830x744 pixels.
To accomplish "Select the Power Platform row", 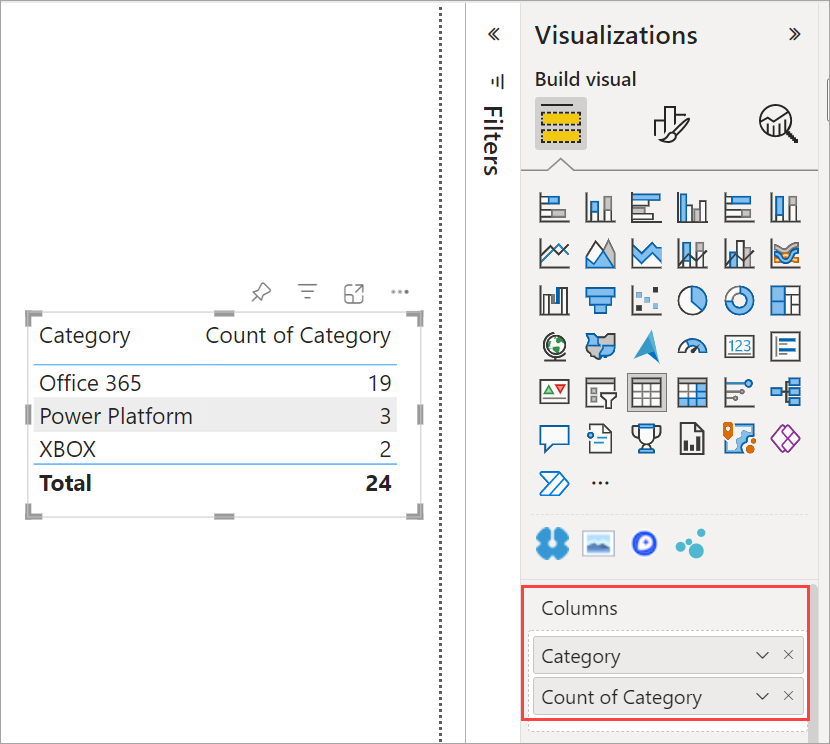I will click(215, 416).
